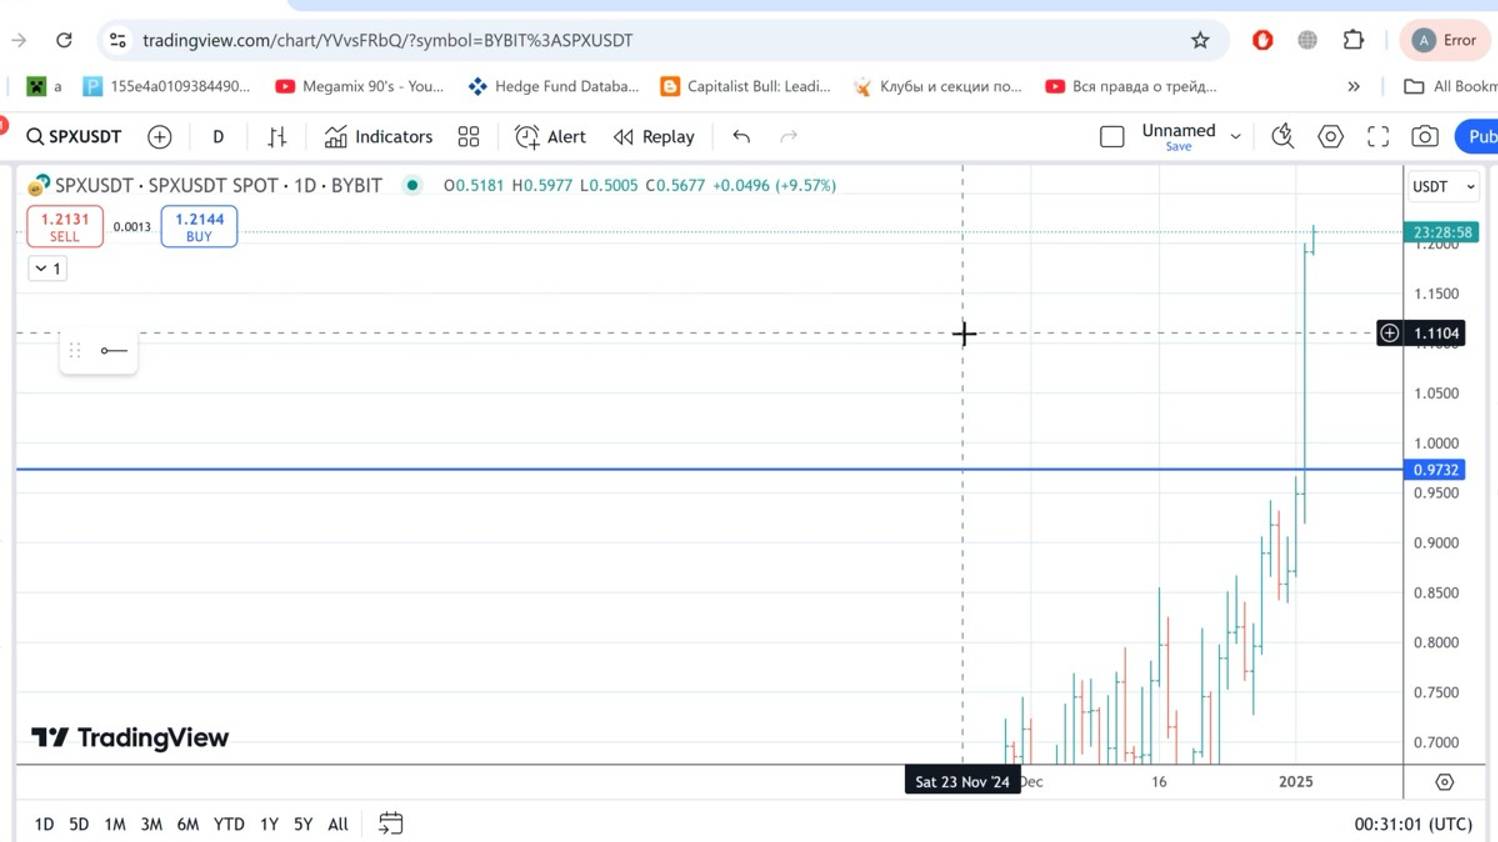Open the Вся правда о трейд bookmark
The image size is (1498, 842).
[x=1131, y=87]
